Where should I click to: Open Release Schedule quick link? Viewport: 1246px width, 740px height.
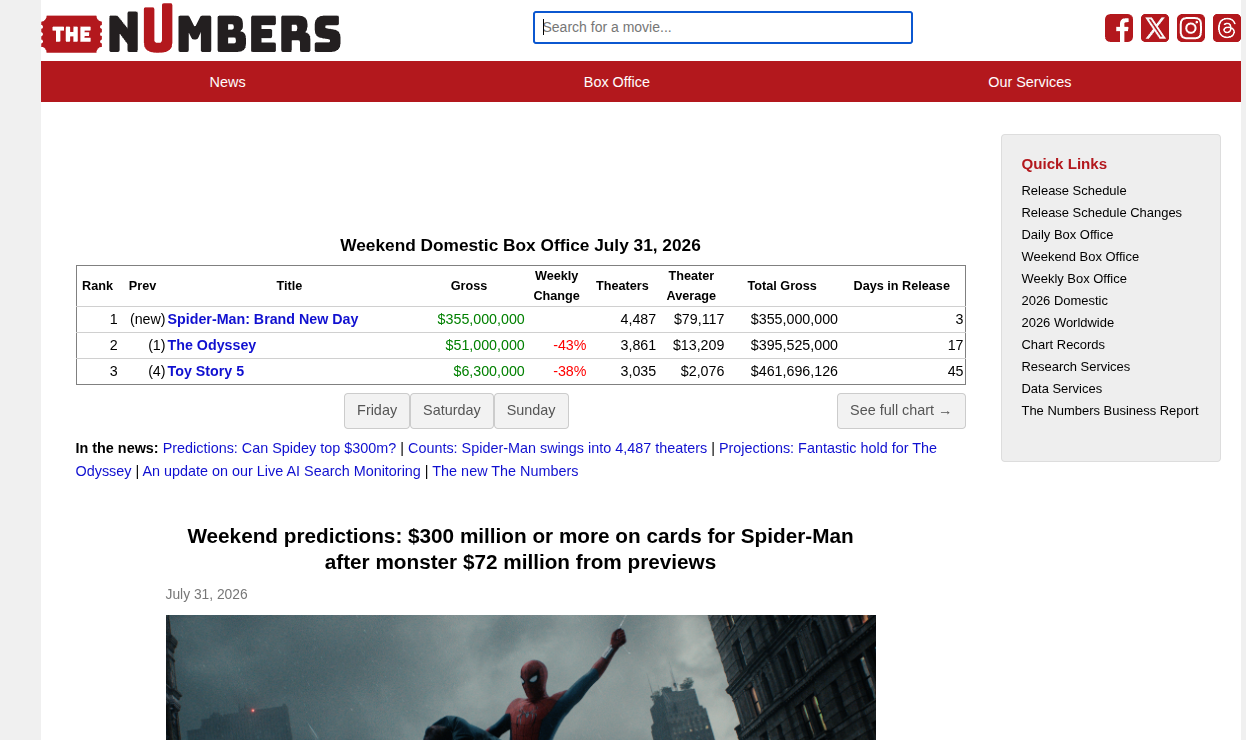(1074, 191)
